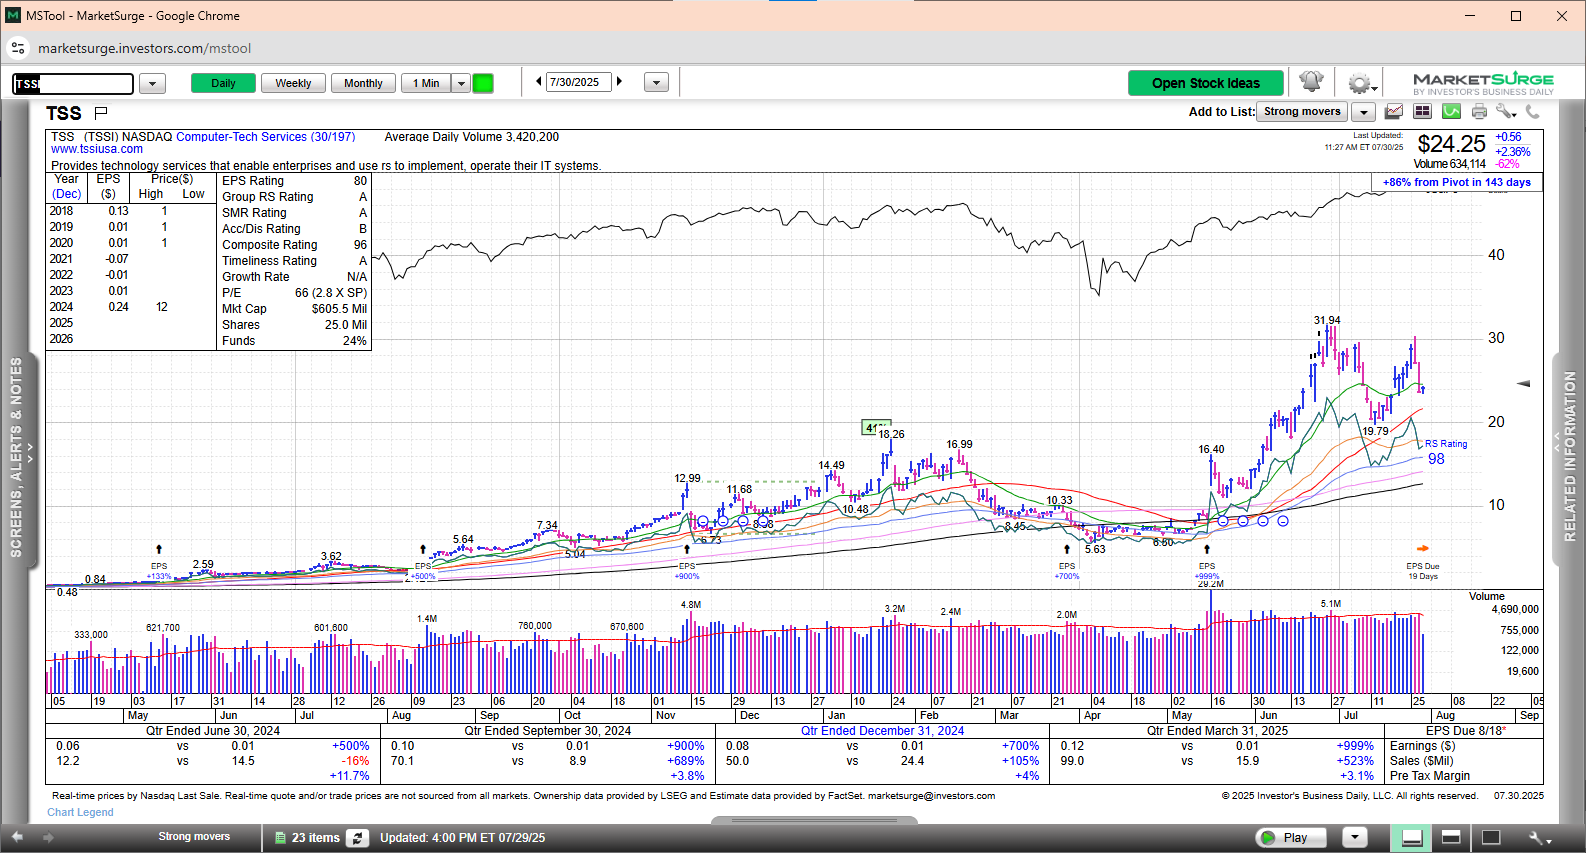Click the Group RS Rating A row
Image resolution: width=1586 pixels, height=853 pixels.
tap(294, 197)
